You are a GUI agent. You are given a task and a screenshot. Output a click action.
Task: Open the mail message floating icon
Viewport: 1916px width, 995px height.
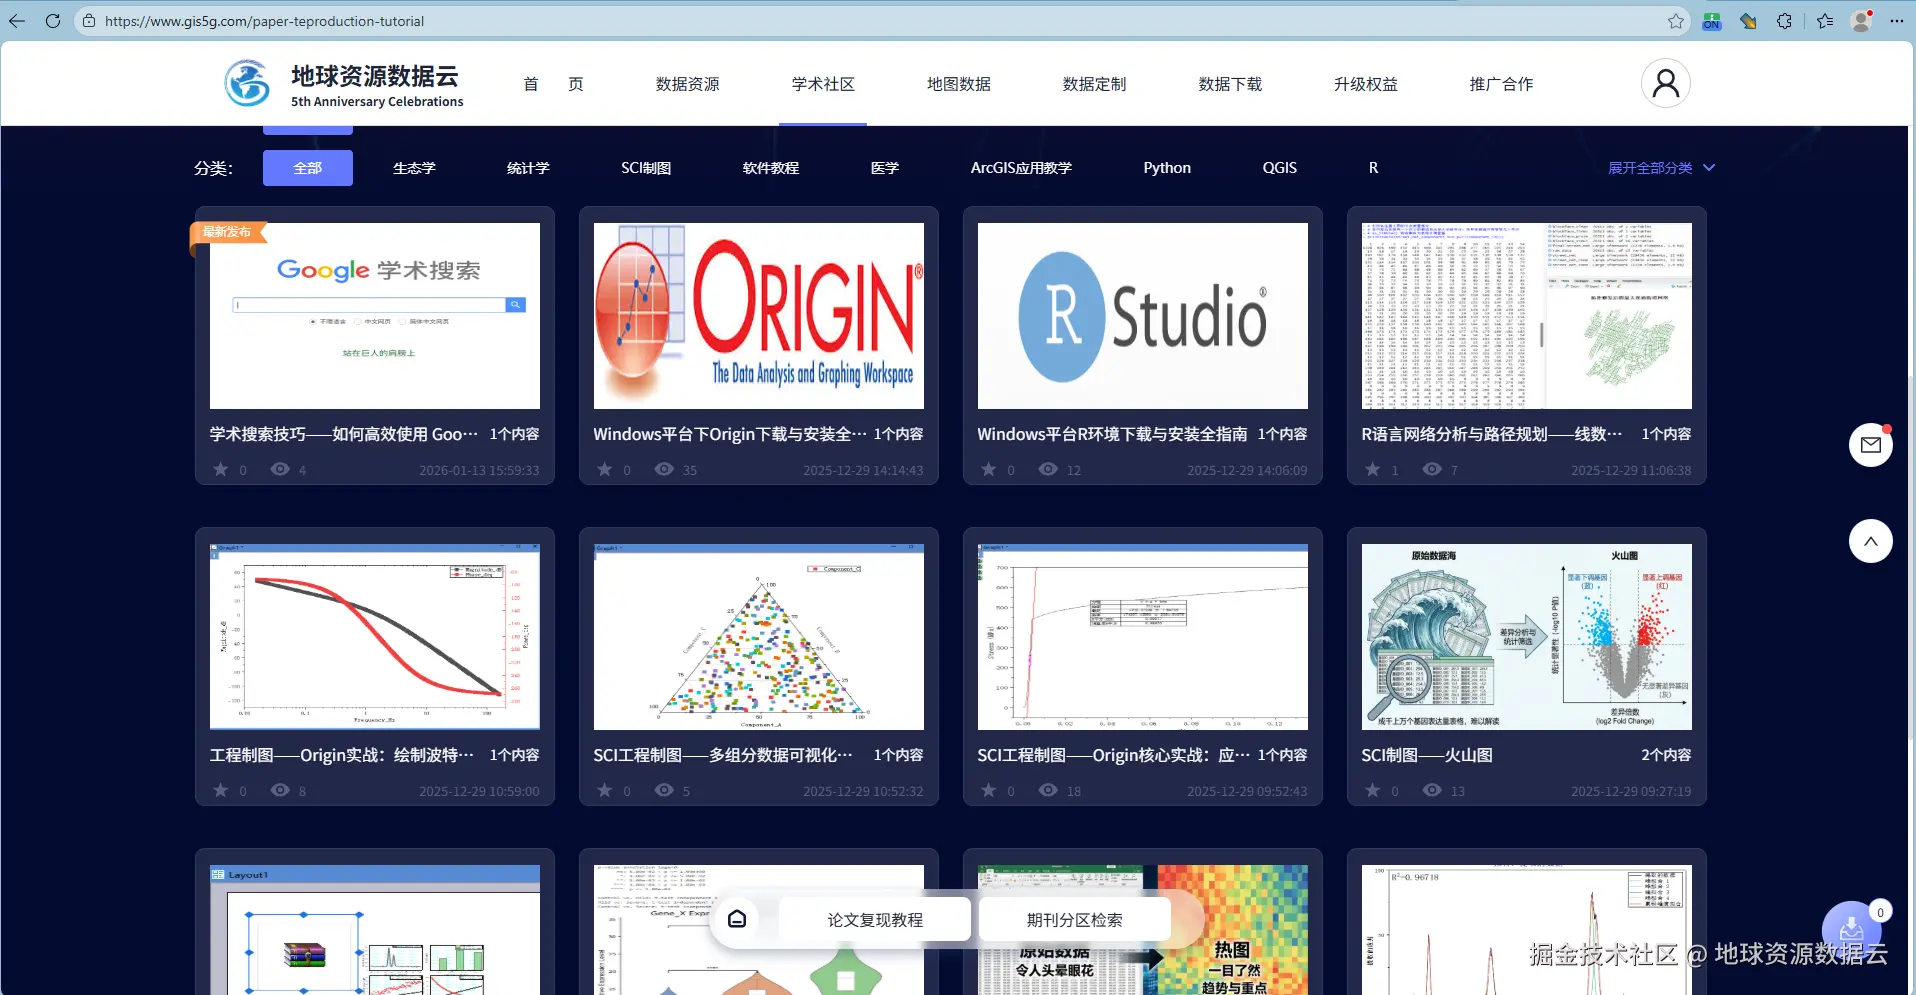pos(1871,445)
